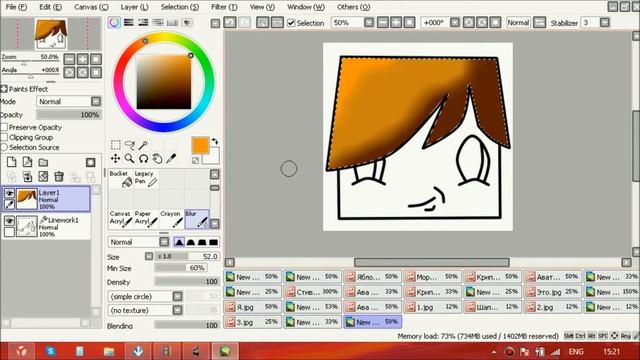Screen dimensions: 640x360
Task: Select the Lasso tool
Action: (129, 145)
